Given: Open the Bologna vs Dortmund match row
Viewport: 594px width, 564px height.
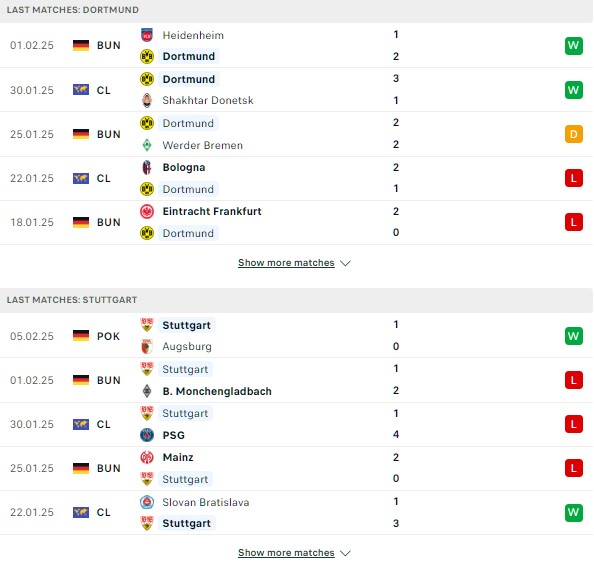Looking at the screenshot, I should pos(296,178).
